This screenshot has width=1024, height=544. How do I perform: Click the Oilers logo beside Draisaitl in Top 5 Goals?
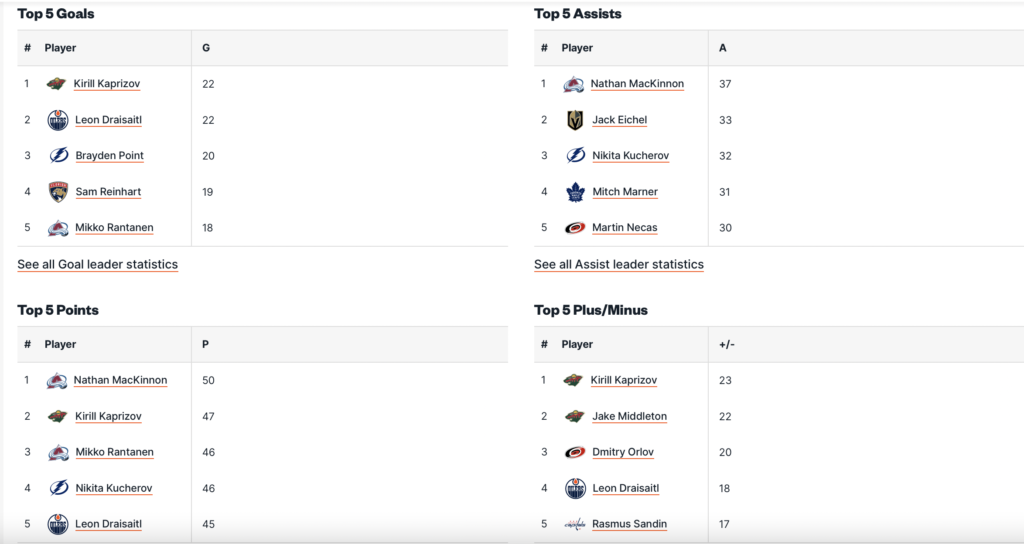[x=58, y=120]
